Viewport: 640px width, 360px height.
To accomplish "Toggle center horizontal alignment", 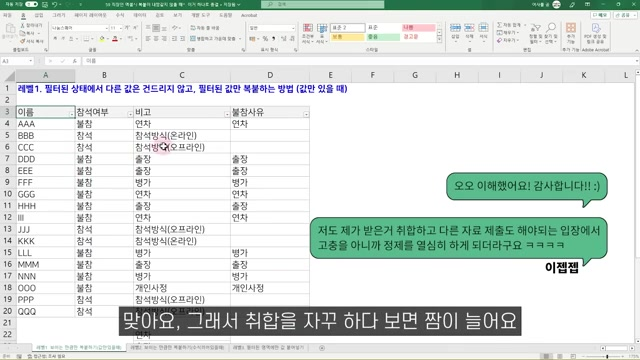I will pos(156,38).
